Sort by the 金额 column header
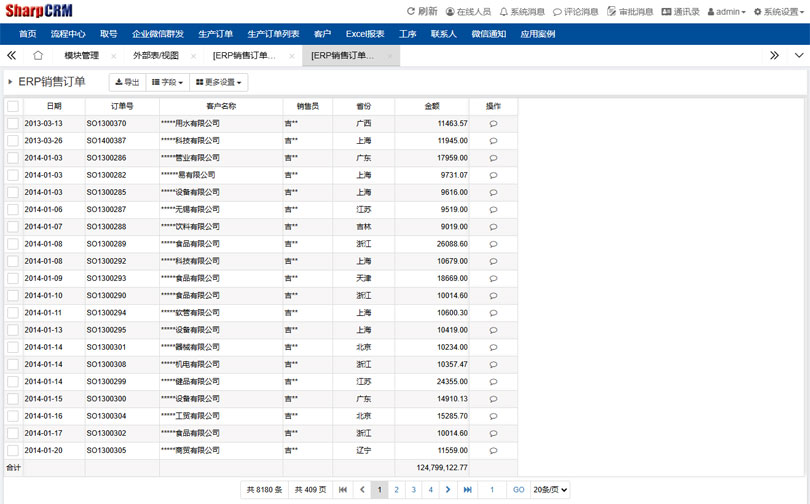The width and height of the screenshot is (810, 504). click(432, 106)
